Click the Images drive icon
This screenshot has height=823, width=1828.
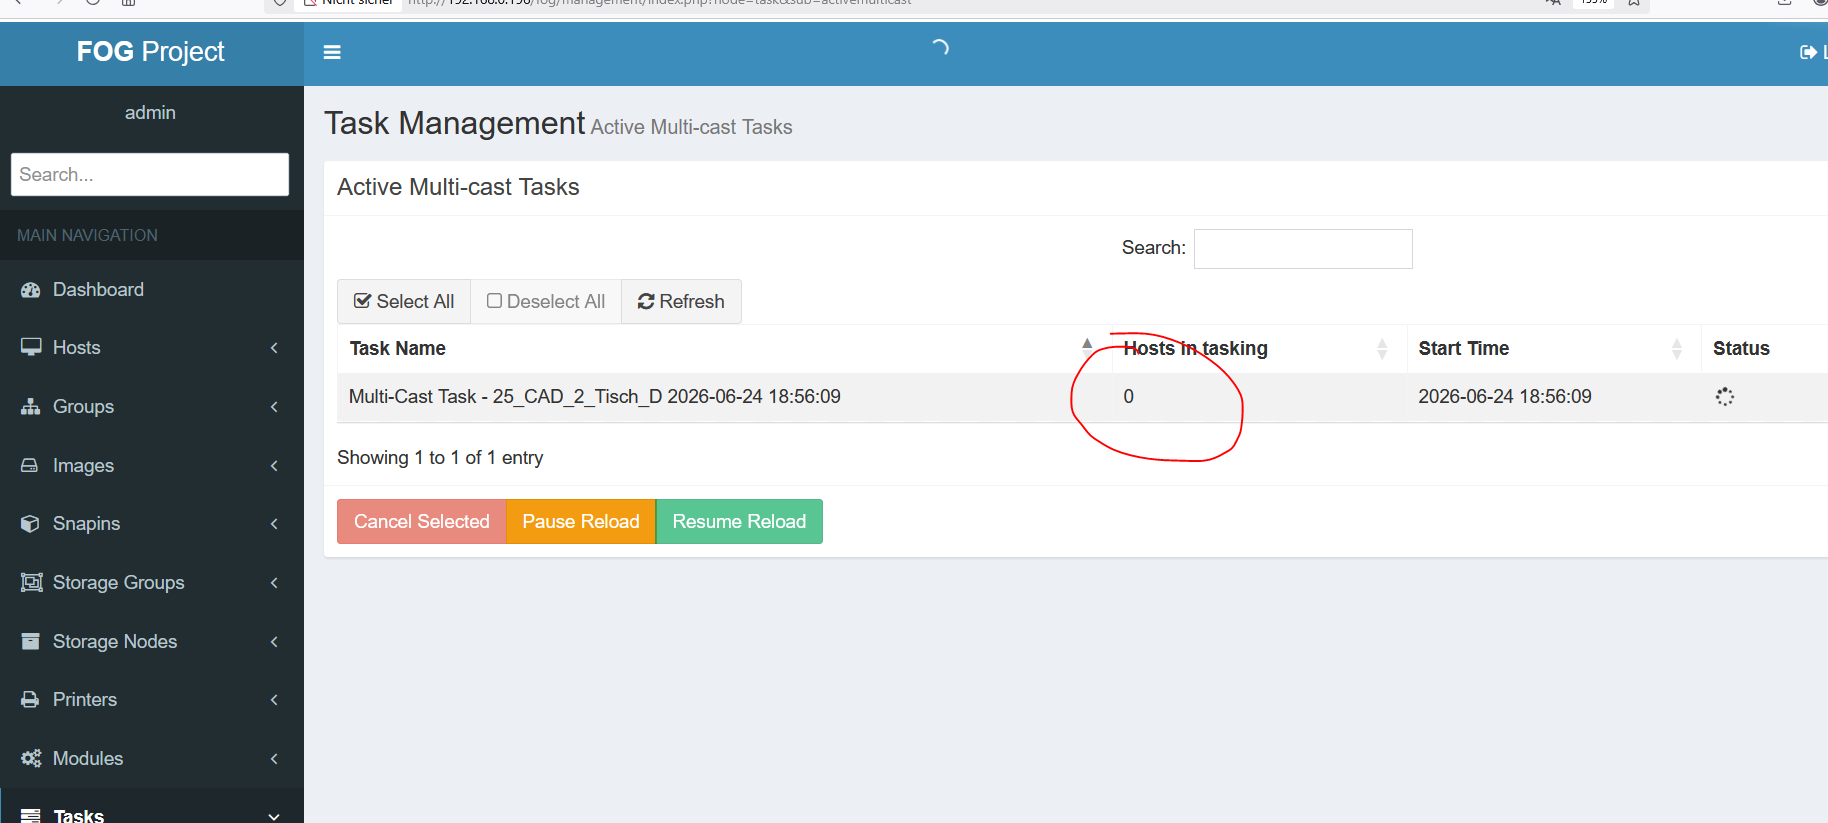tap(30, 465)
